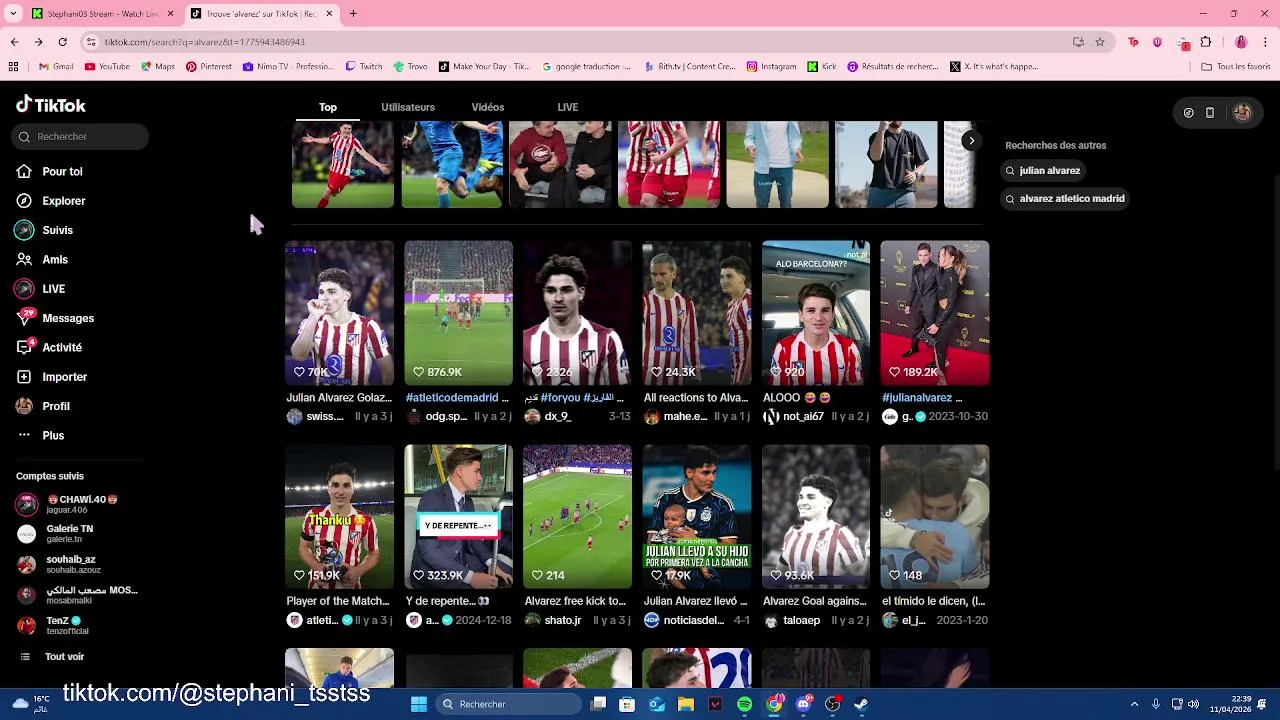Open the YouTube bookmark
The height and width of the screenshot is (720, 1280).
click(107, 67)
